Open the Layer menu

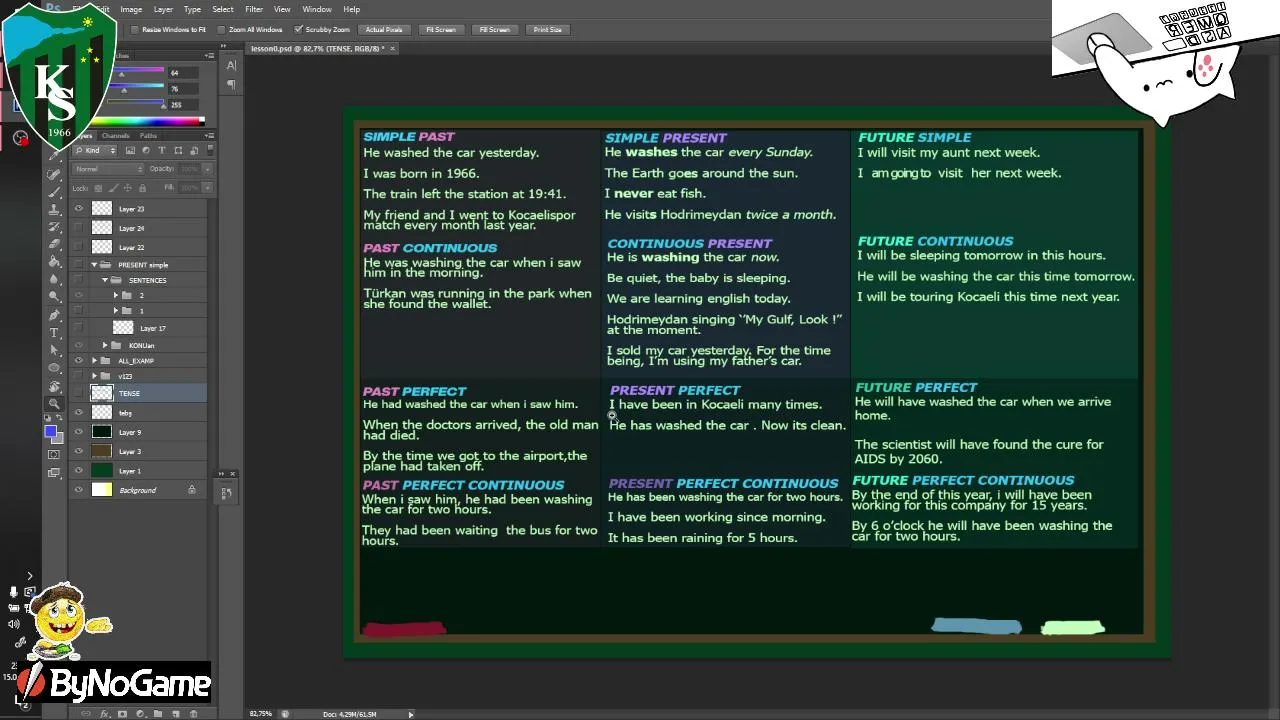click(x=163, y=9)
